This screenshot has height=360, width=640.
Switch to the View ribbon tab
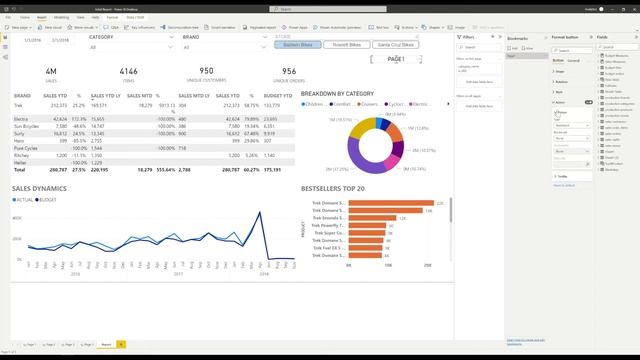pyautogui.click(x=81, y=18)
